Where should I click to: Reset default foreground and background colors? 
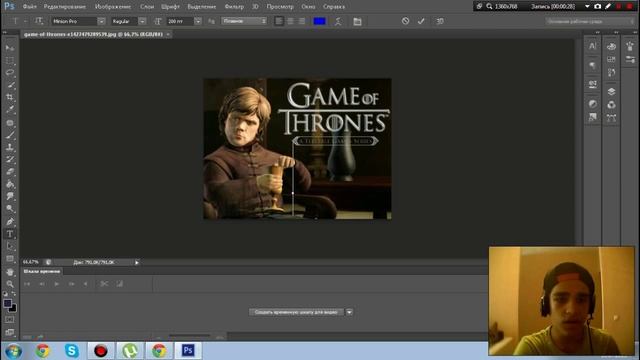click(x=5, y=294)
